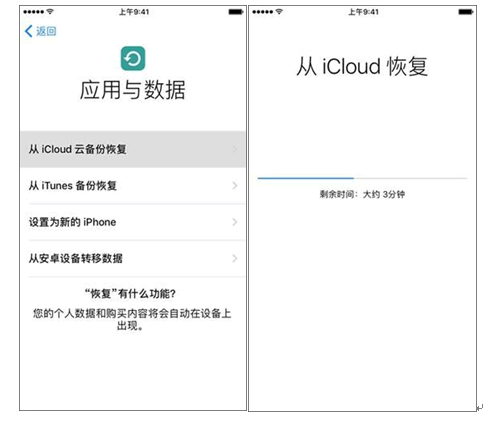499x425 pixels.
Task: Select 从 iCloud 云备份恢复 option
Action: [x=133, y=149]
